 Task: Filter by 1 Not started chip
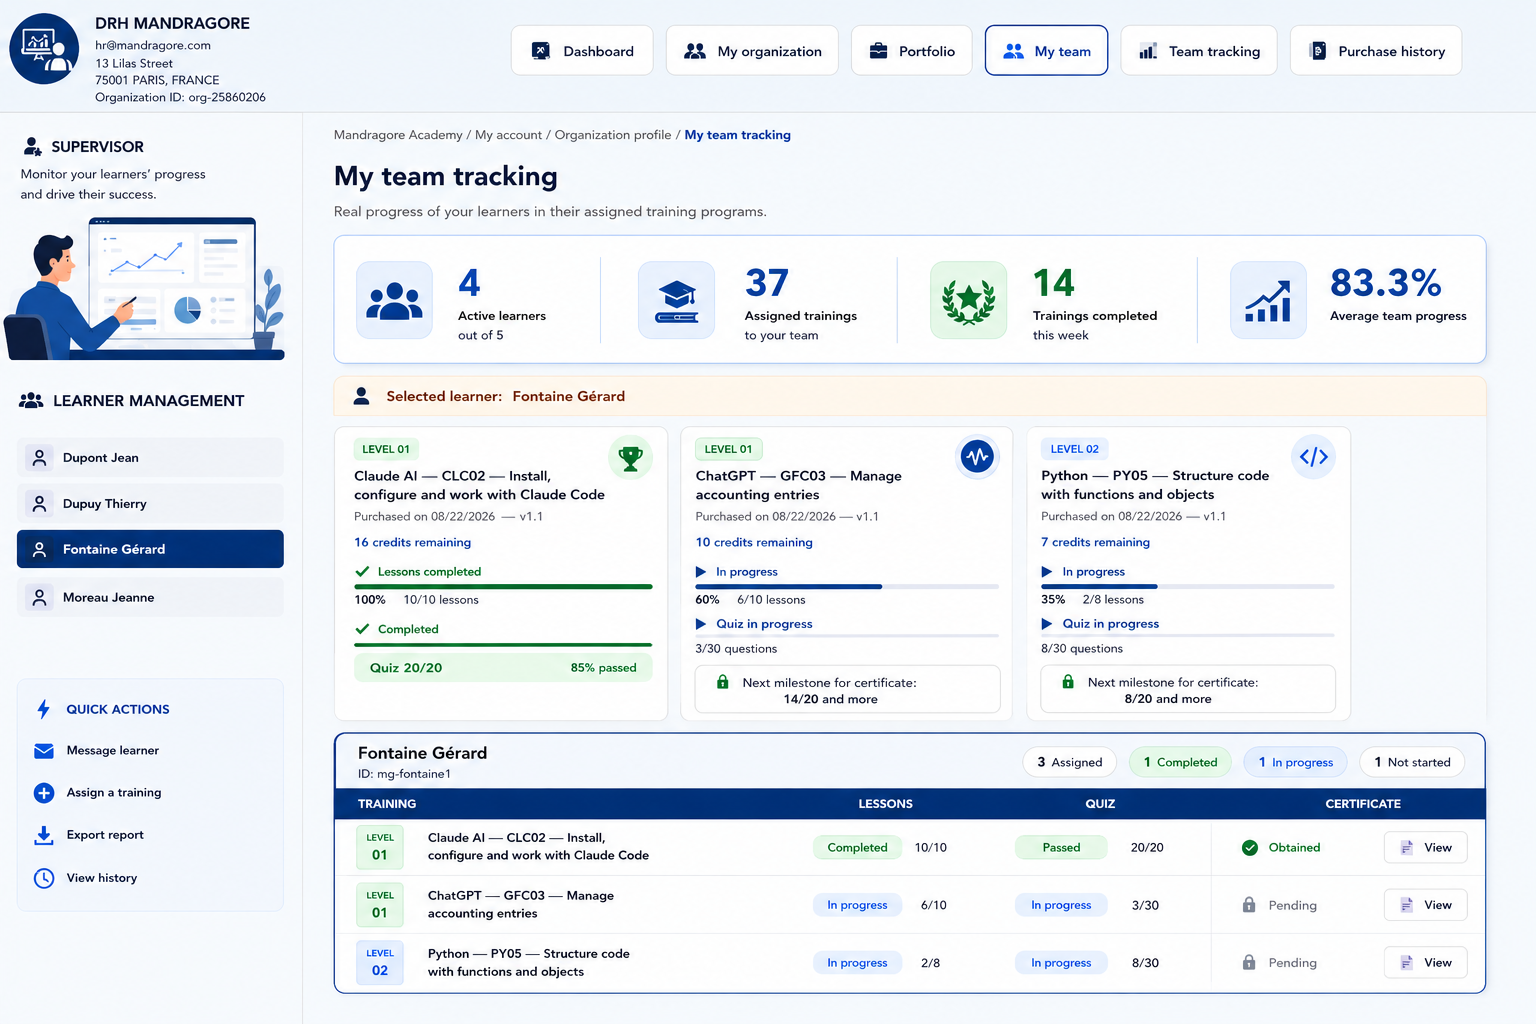click(1412, 762)
